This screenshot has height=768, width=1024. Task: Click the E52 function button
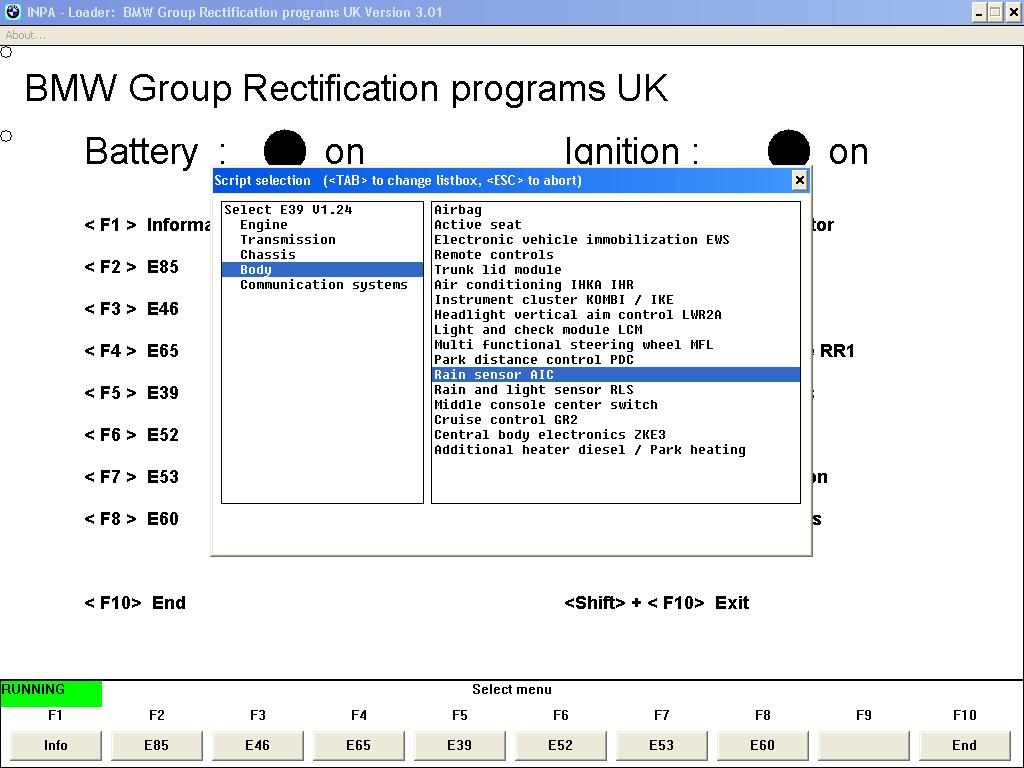click(560, 745)
